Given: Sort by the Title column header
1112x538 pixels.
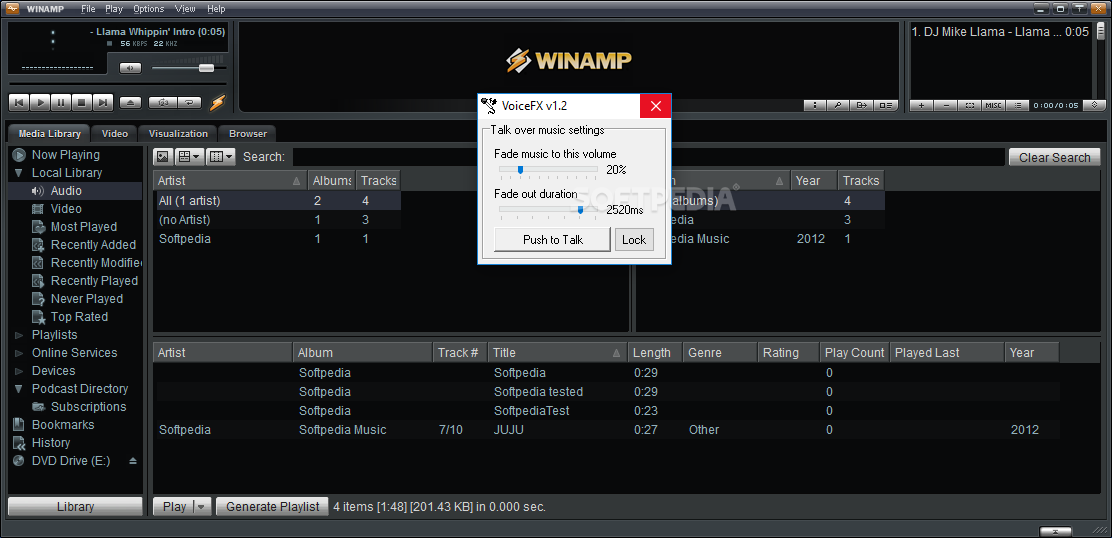Looking at the screenshot, I should (x=557, y=352).
